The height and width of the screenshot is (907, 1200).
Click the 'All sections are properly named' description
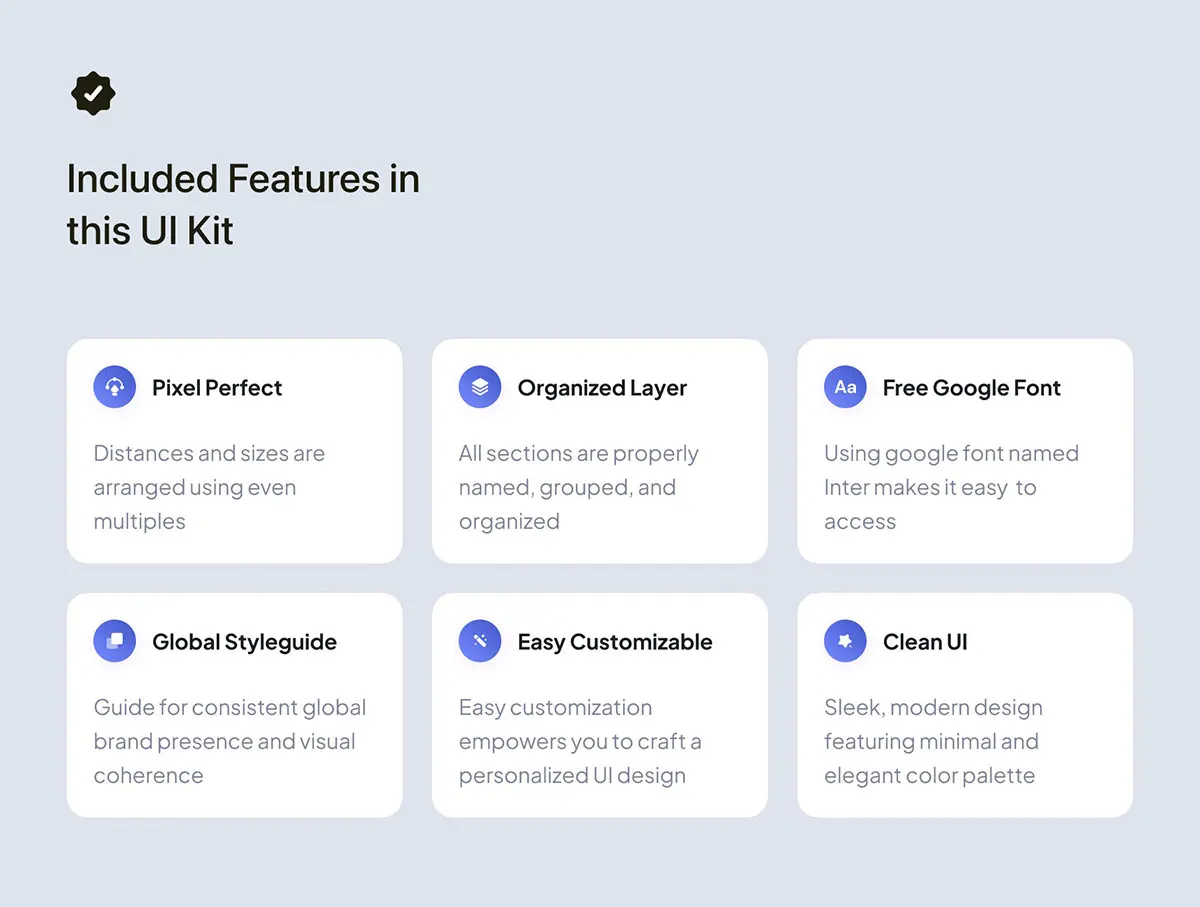tap(578, 487)
